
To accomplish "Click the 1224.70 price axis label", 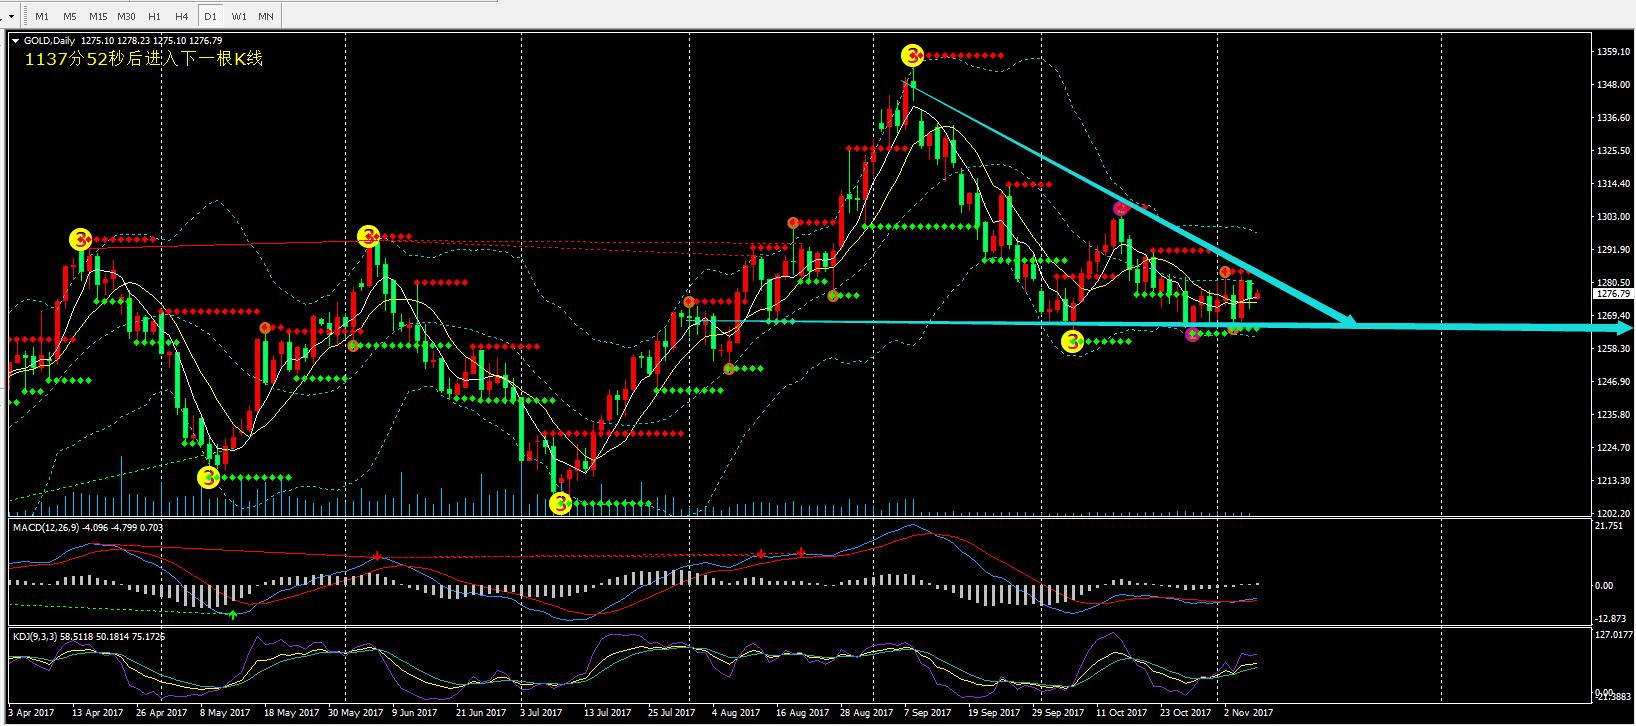I will (1612, 448).
